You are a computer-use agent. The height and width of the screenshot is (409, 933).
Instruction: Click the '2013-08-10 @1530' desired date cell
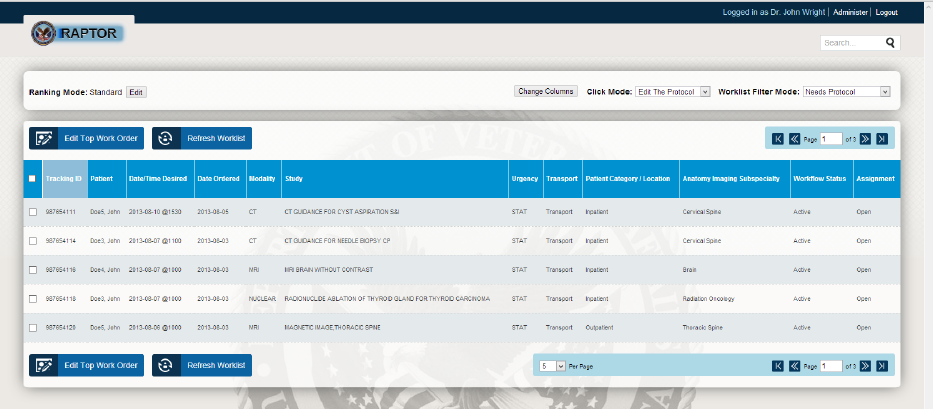154,212
